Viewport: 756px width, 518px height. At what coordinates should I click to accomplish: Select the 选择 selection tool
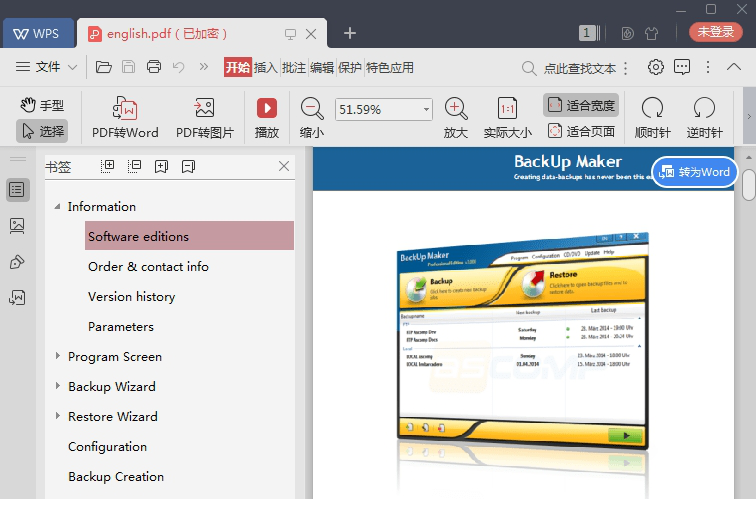(42, 131)
